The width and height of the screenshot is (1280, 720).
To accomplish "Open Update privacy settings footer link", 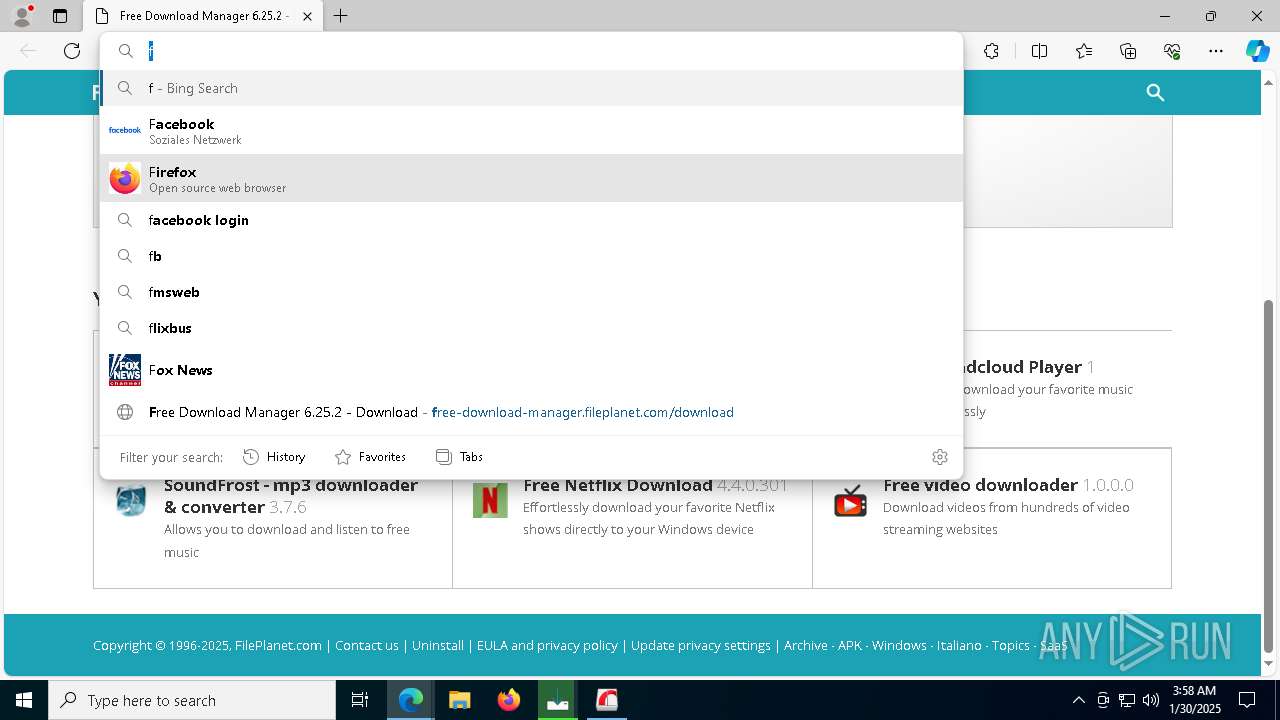I will point(701,646).
